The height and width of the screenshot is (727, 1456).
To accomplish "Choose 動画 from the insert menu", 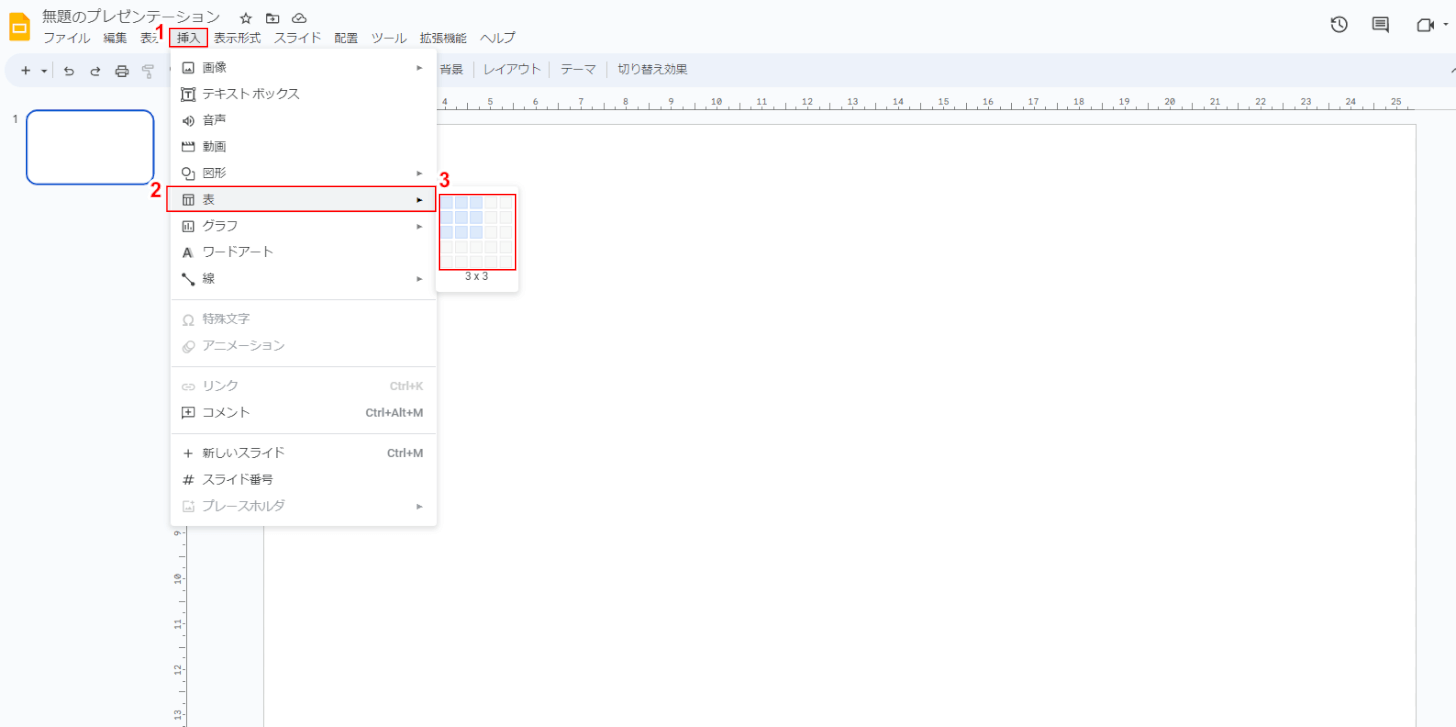I will [x=303, y=146].
